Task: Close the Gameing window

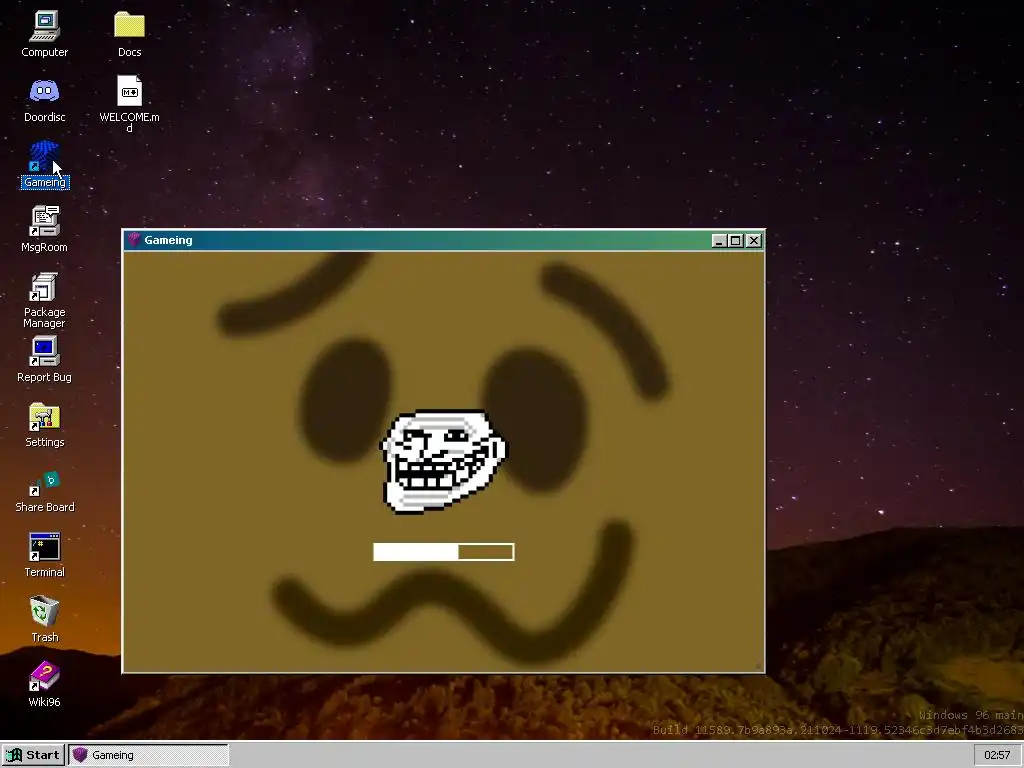Action: [754, 240]
